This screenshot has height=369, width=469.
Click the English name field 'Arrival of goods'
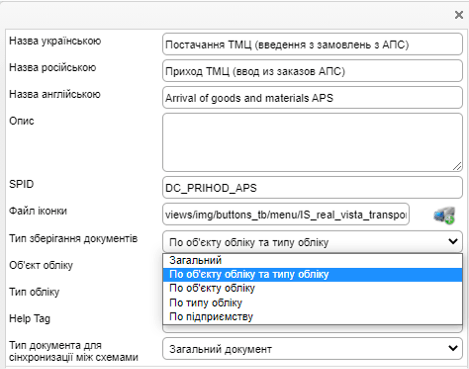(312, 97)
